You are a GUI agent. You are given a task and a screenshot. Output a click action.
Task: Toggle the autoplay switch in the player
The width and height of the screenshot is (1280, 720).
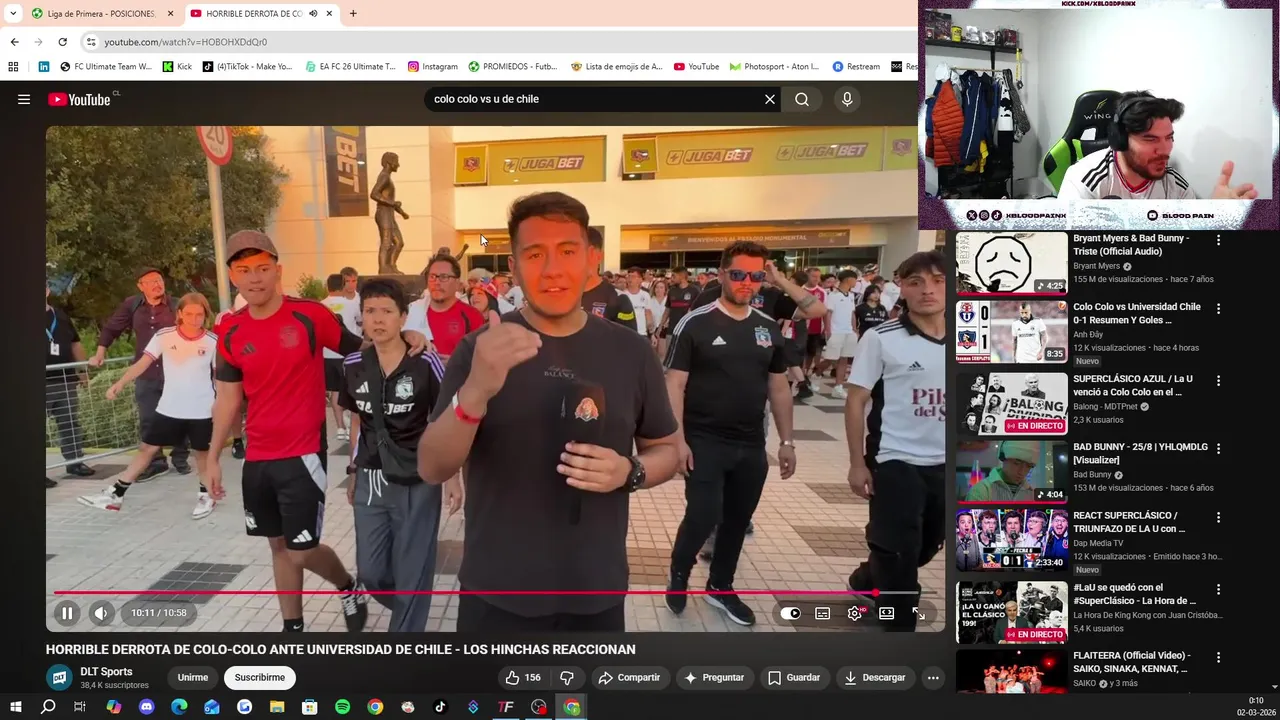pos(791,614)
